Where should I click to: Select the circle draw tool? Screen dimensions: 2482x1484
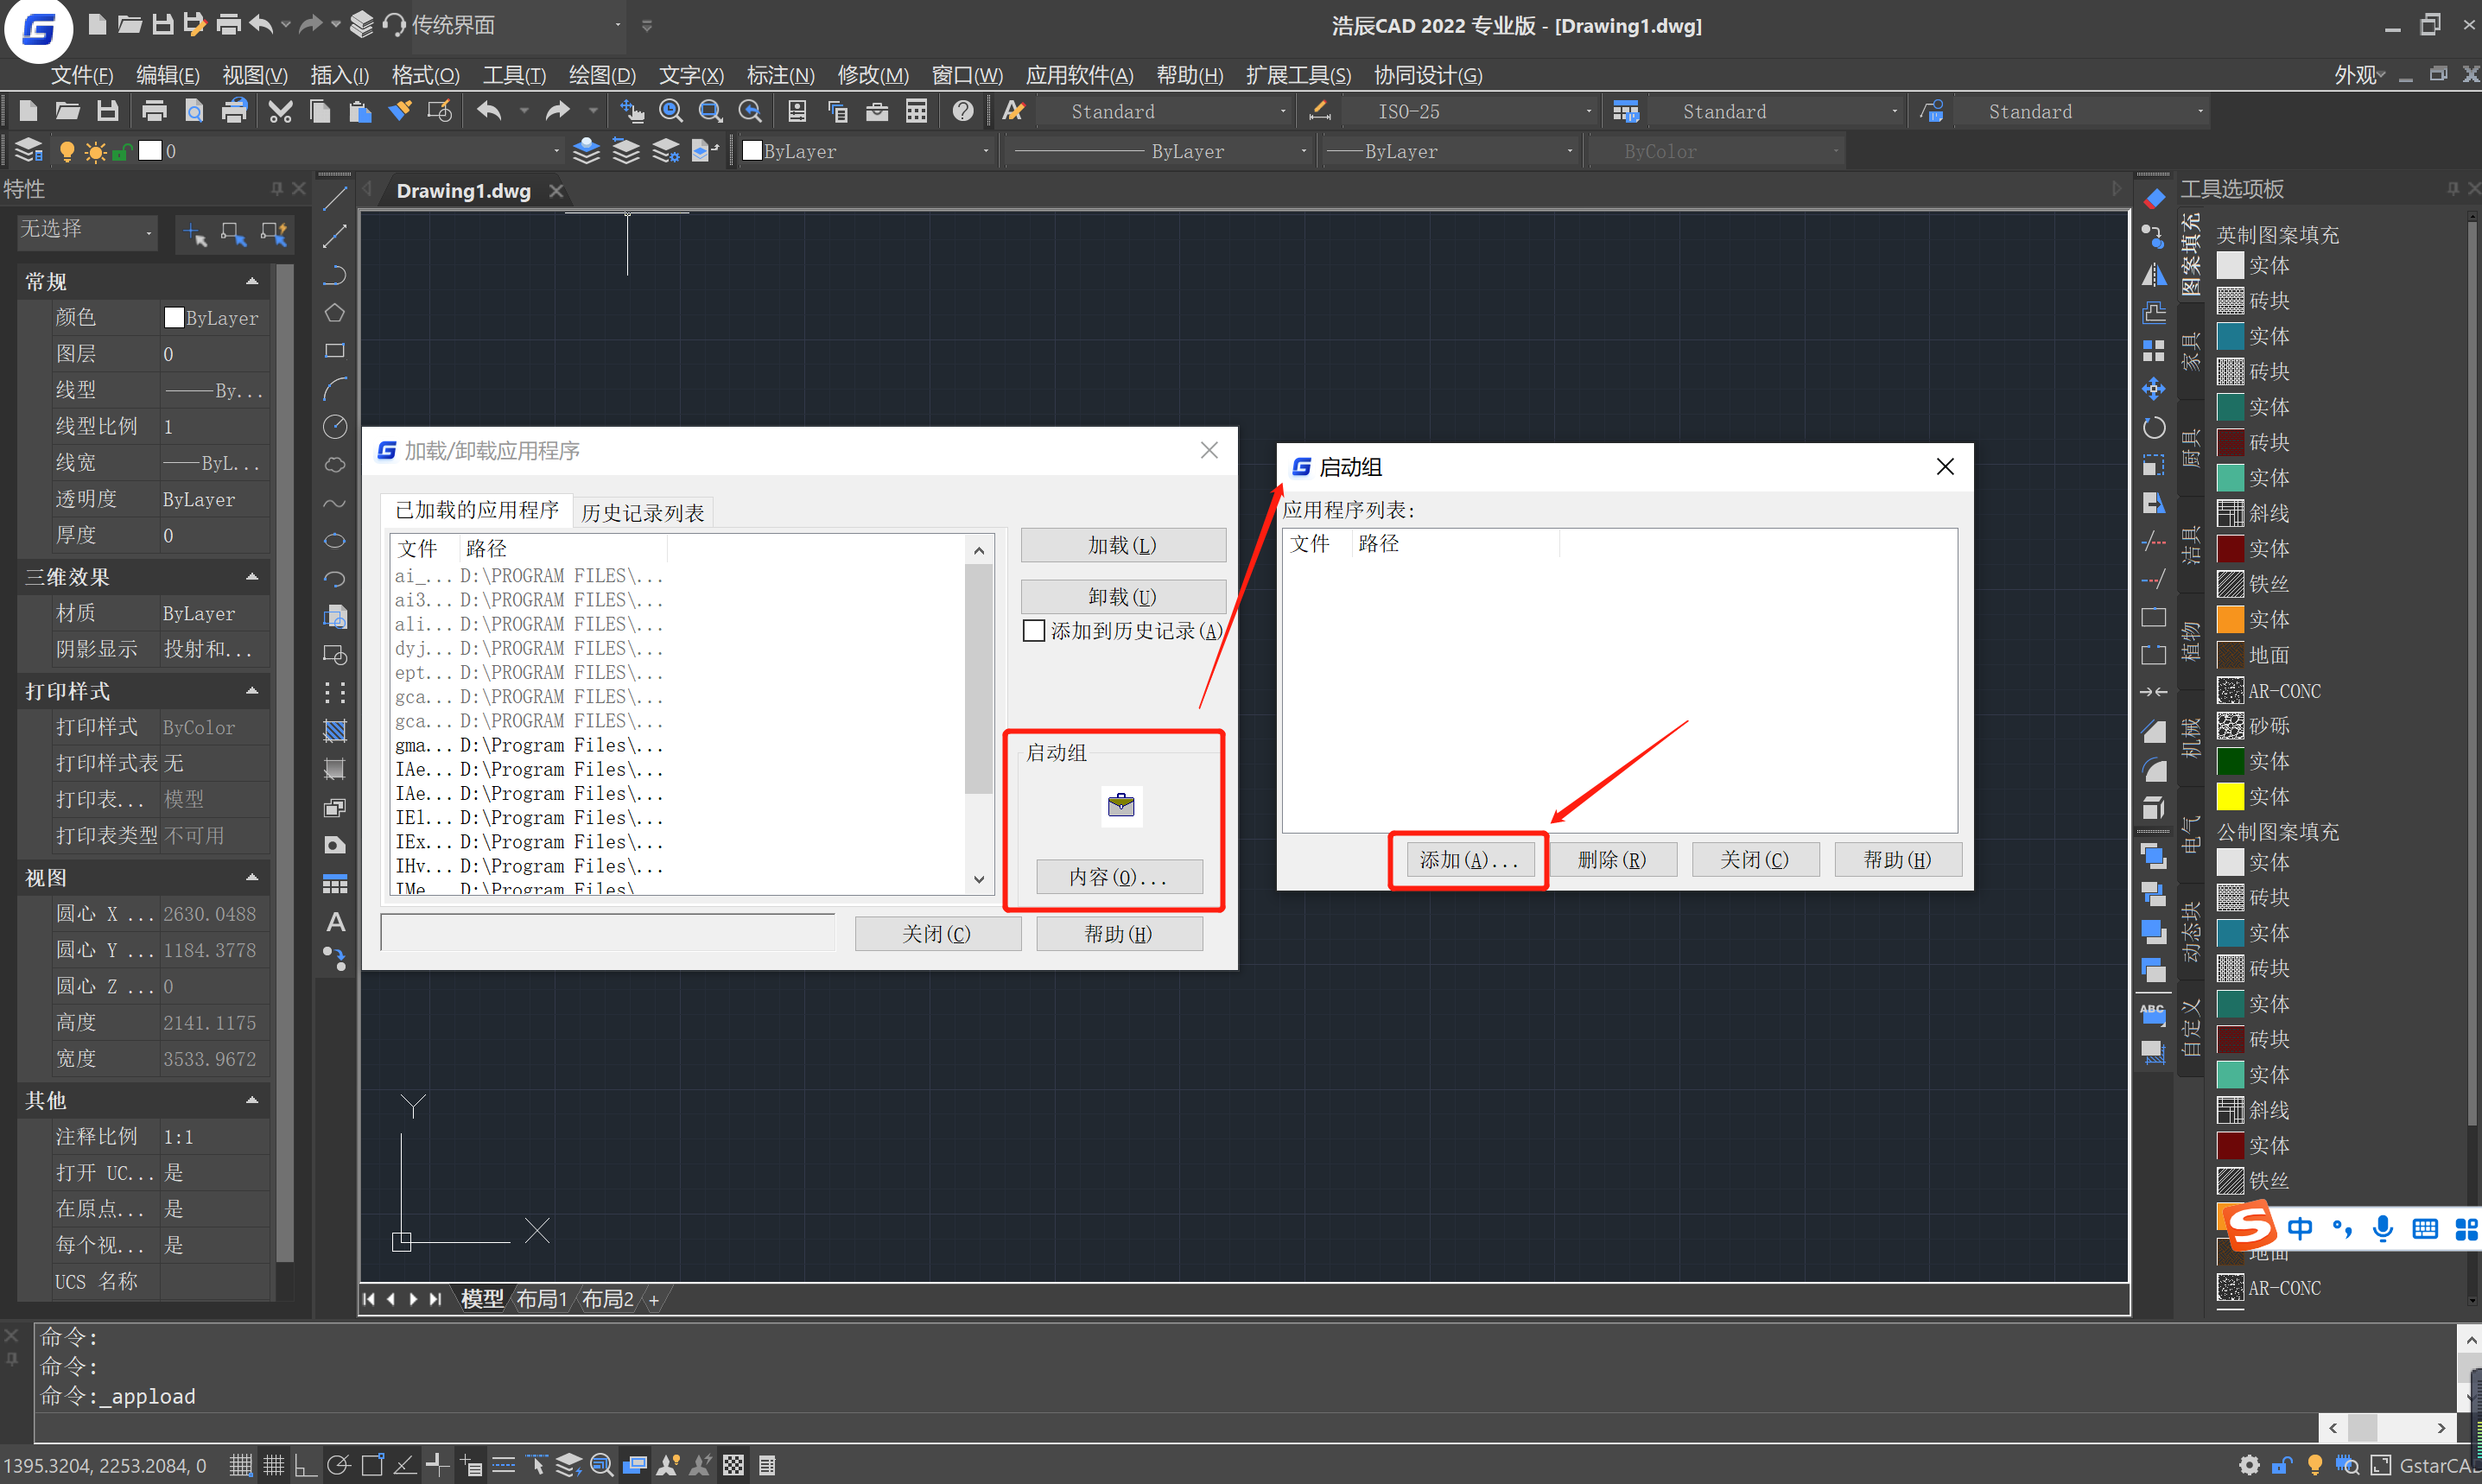(335, 427)
